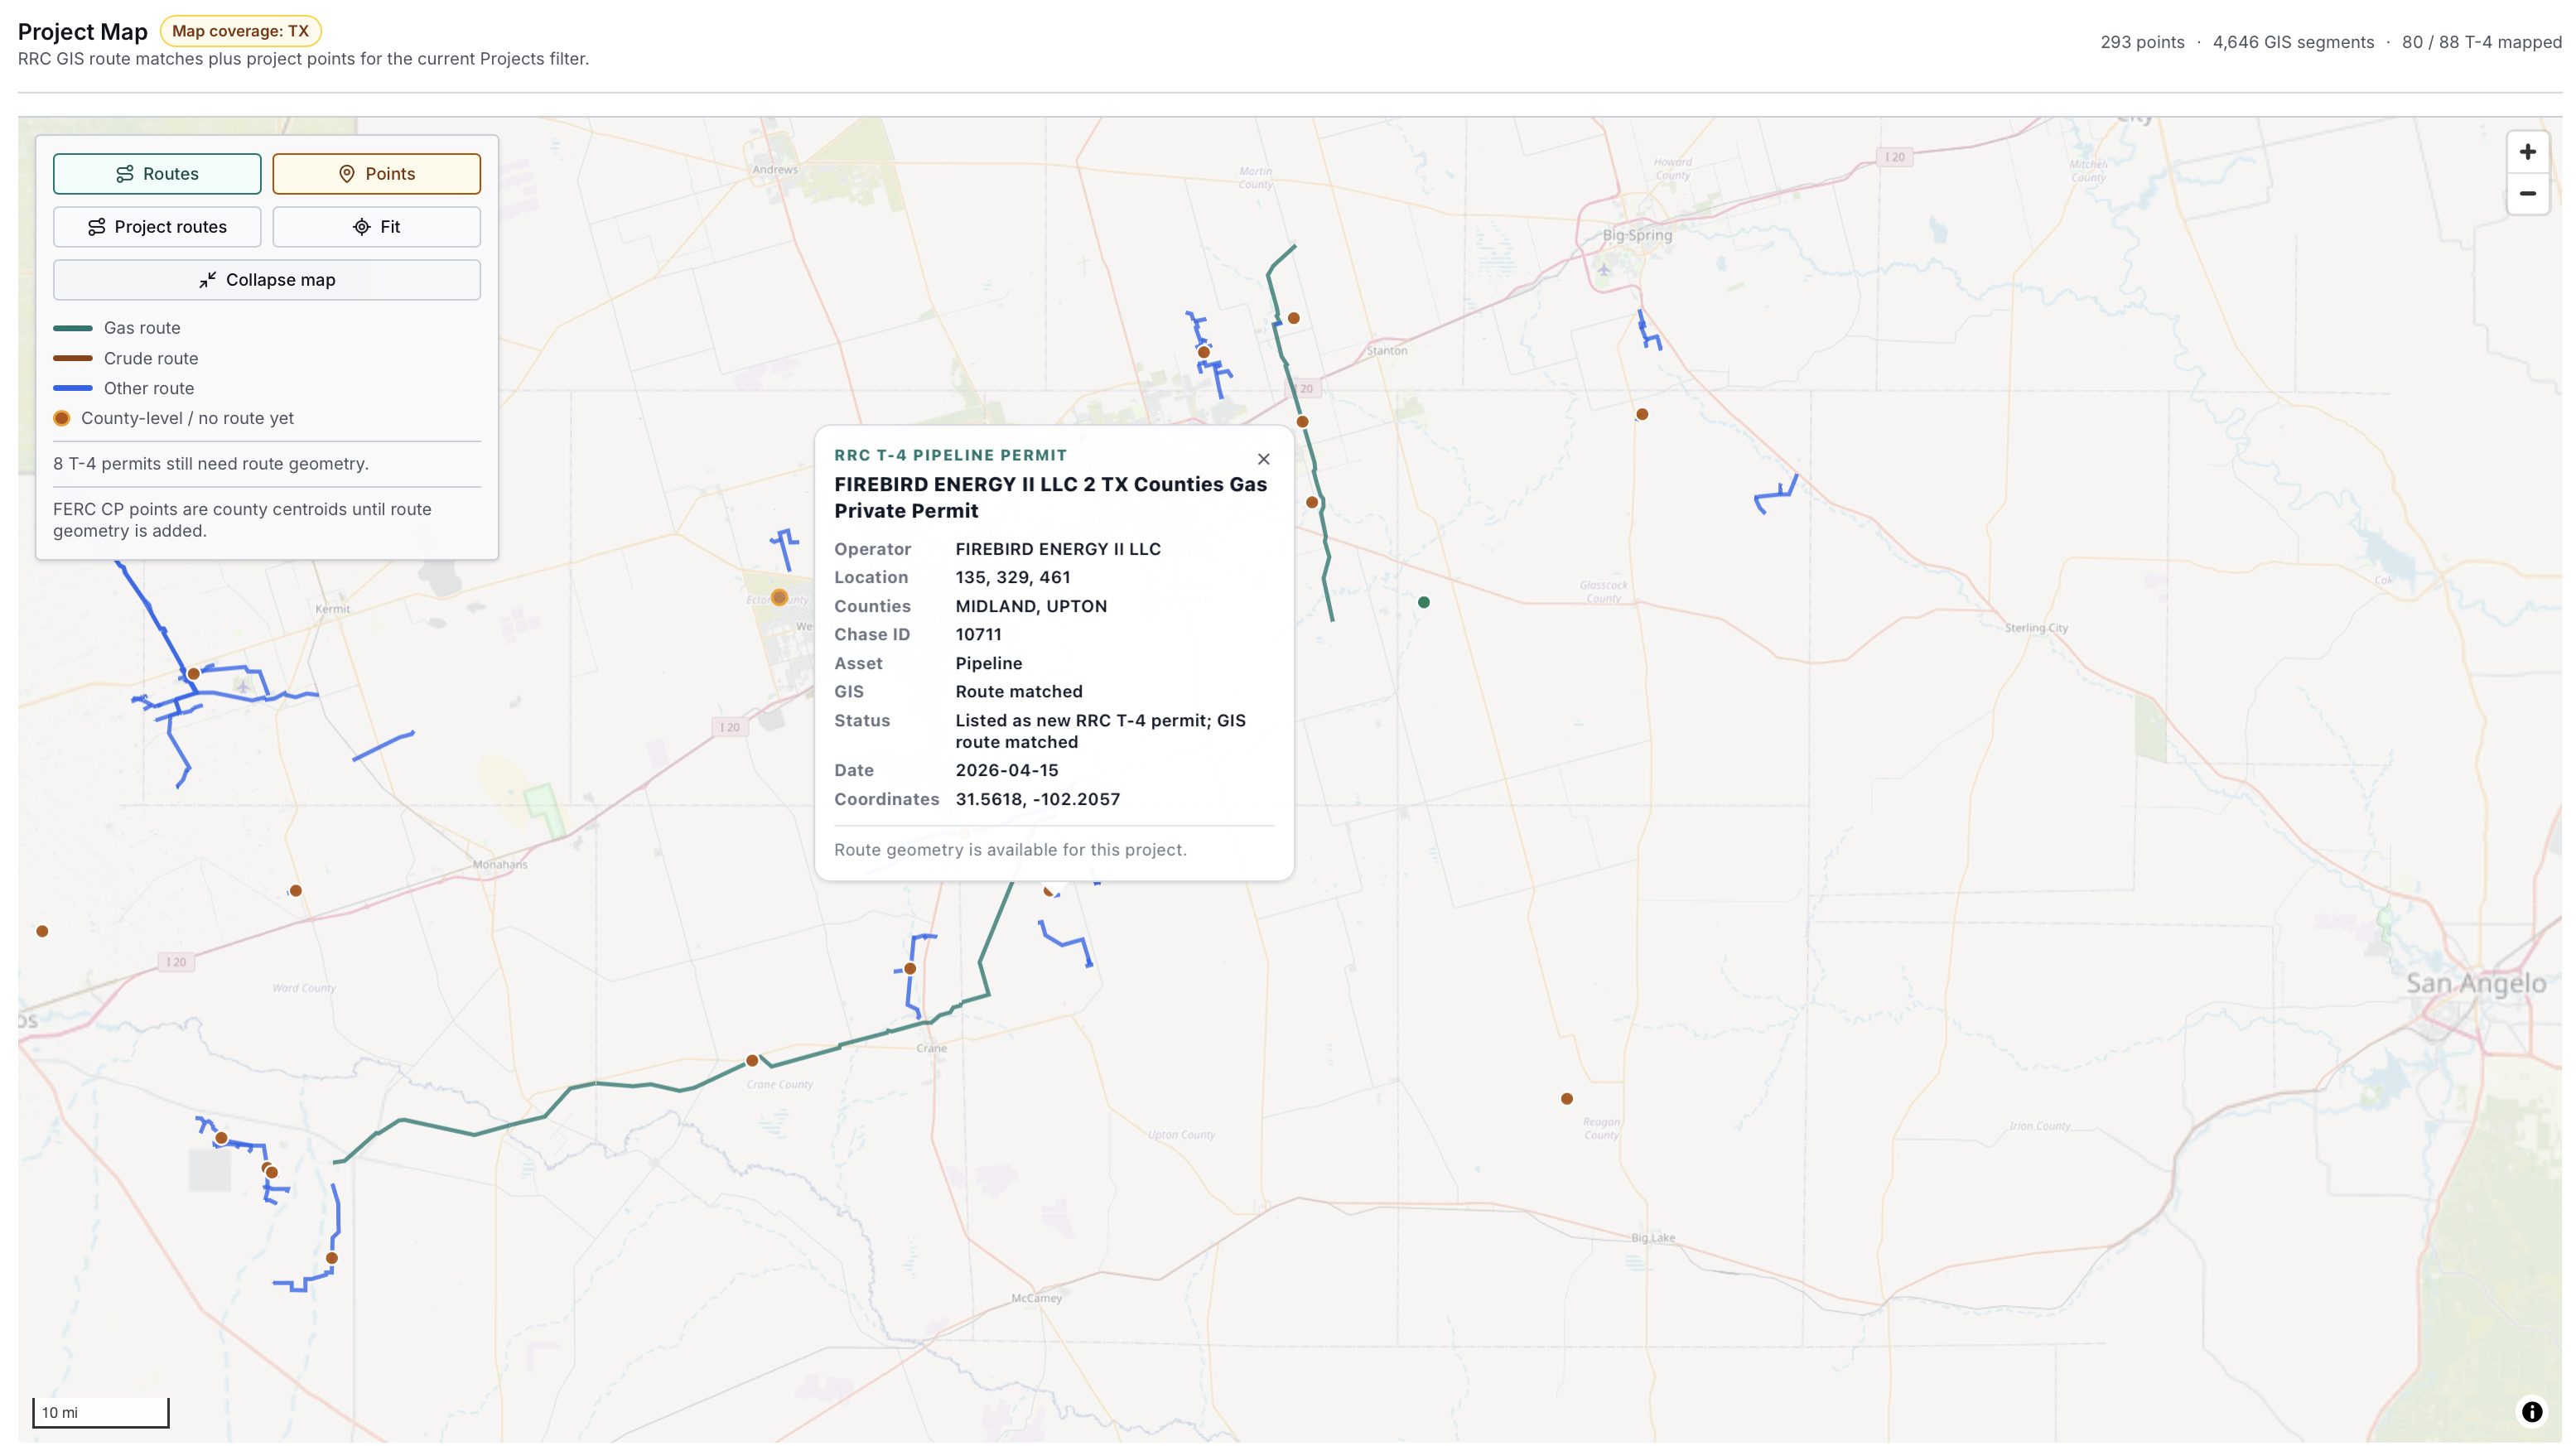Click the brown point north of Ward County

click(x=295, y=891)
